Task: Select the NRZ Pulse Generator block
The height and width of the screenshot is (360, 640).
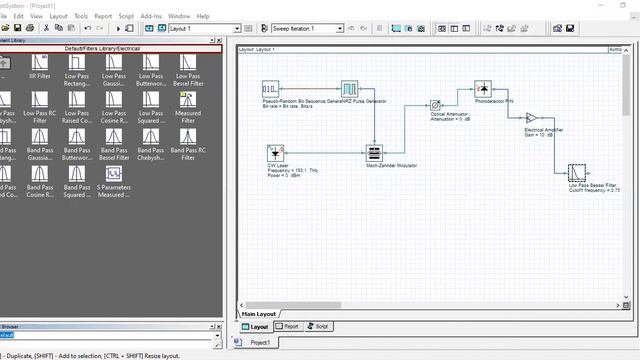Action: (349, 89)
